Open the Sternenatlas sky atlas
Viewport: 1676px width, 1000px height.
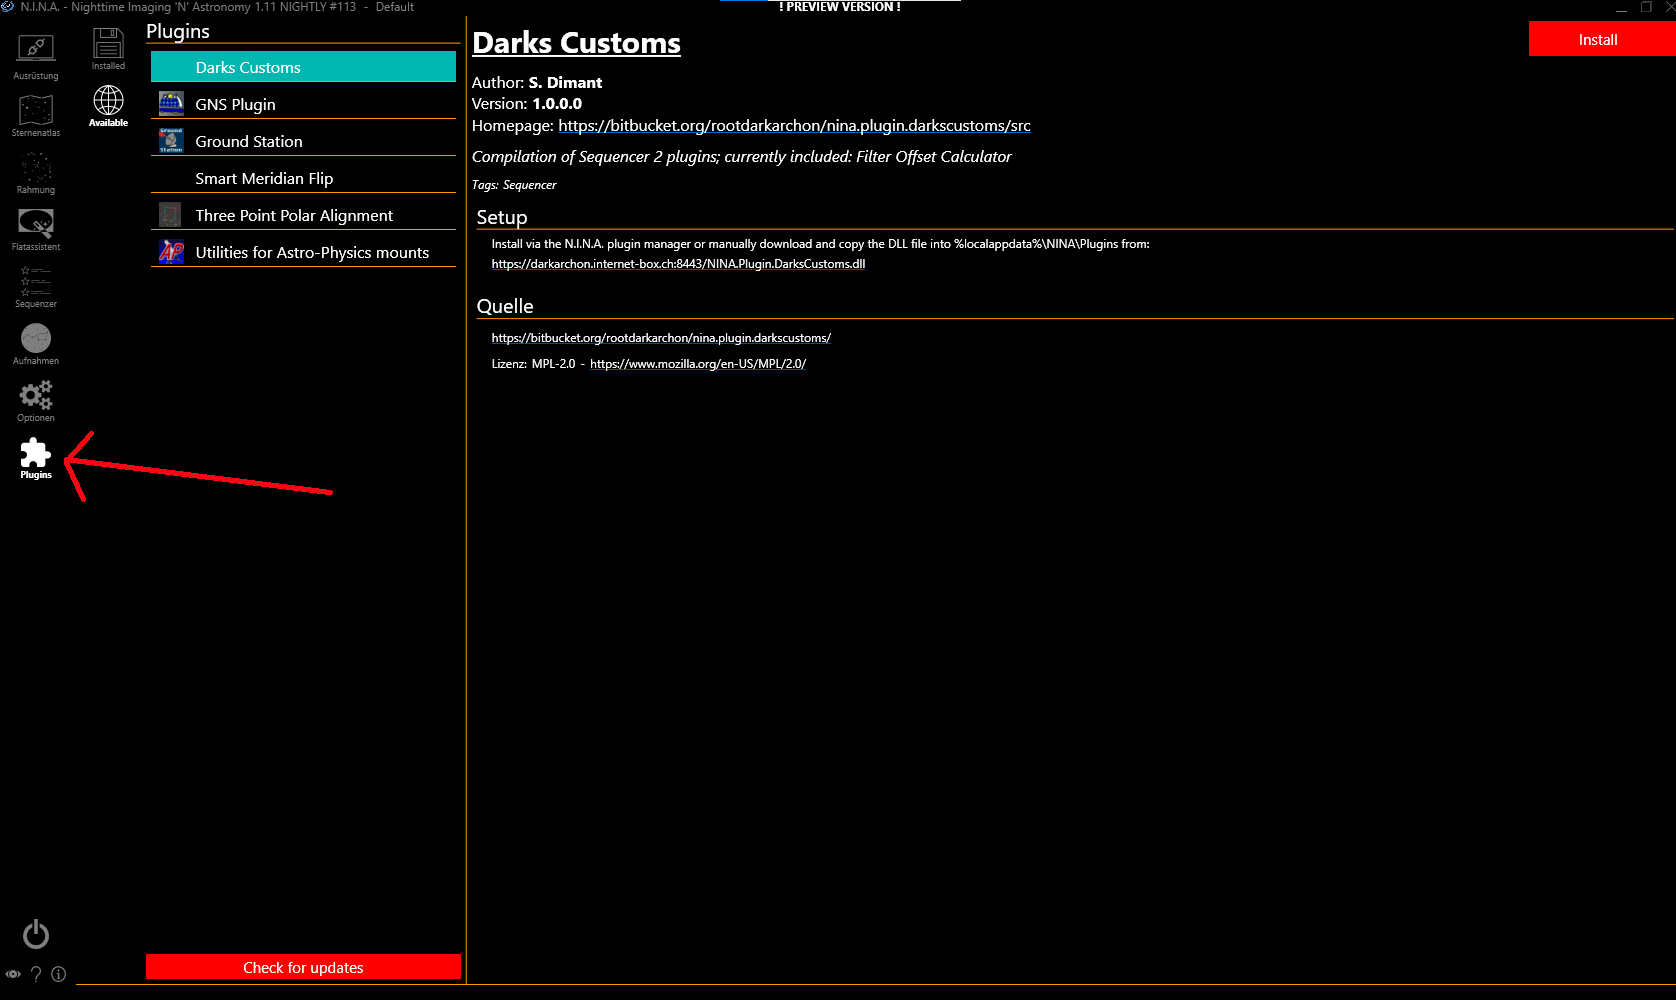36,115
